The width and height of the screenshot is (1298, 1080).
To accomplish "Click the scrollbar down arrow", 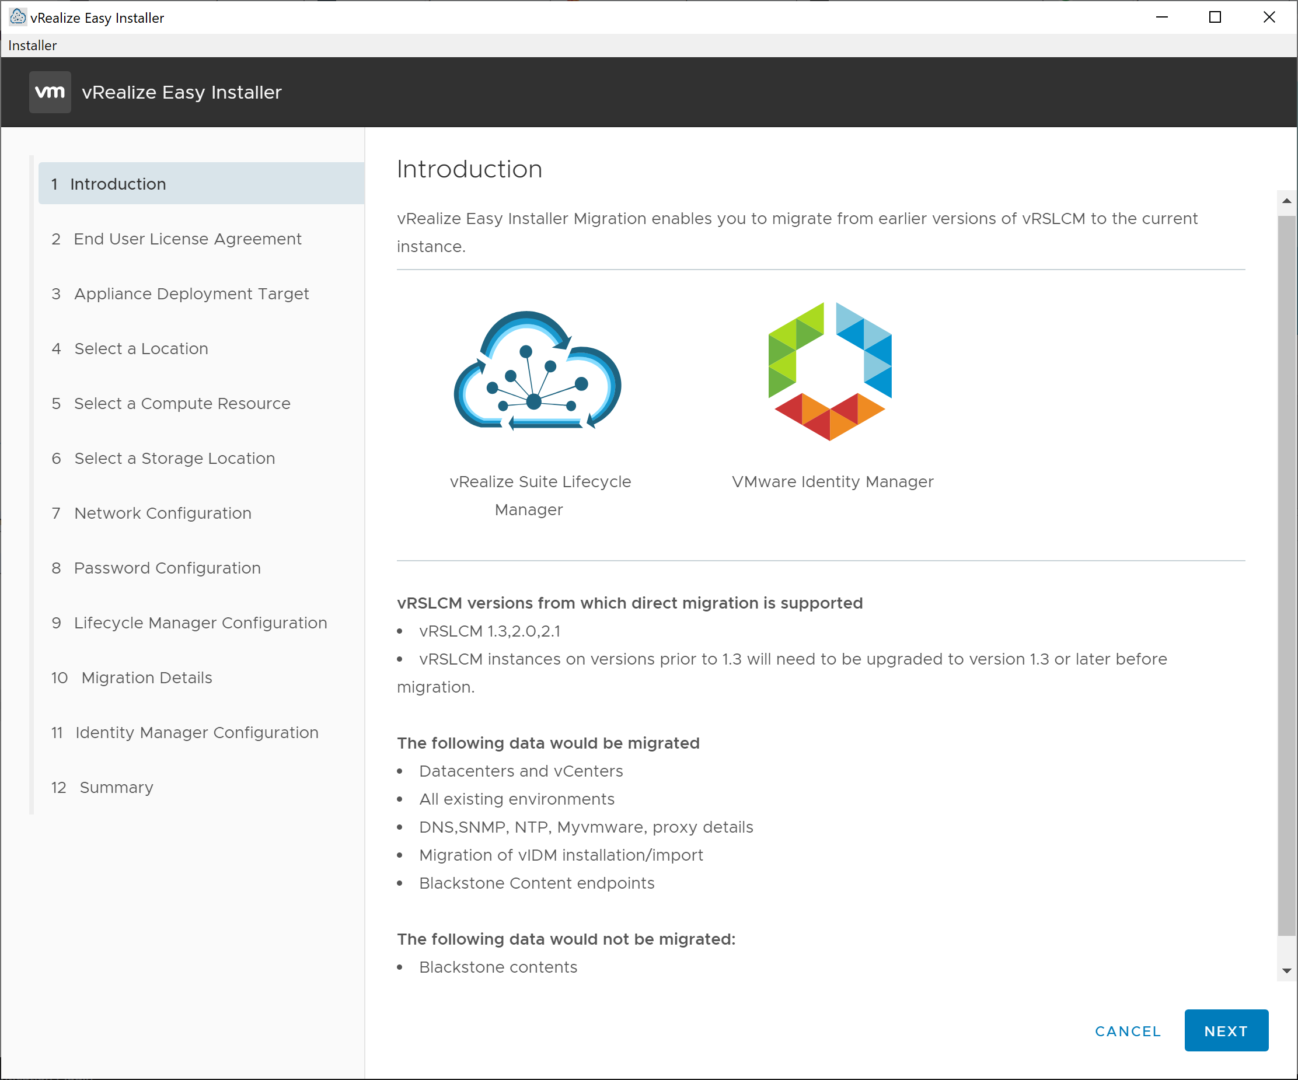I will (x=1287, y=970).
